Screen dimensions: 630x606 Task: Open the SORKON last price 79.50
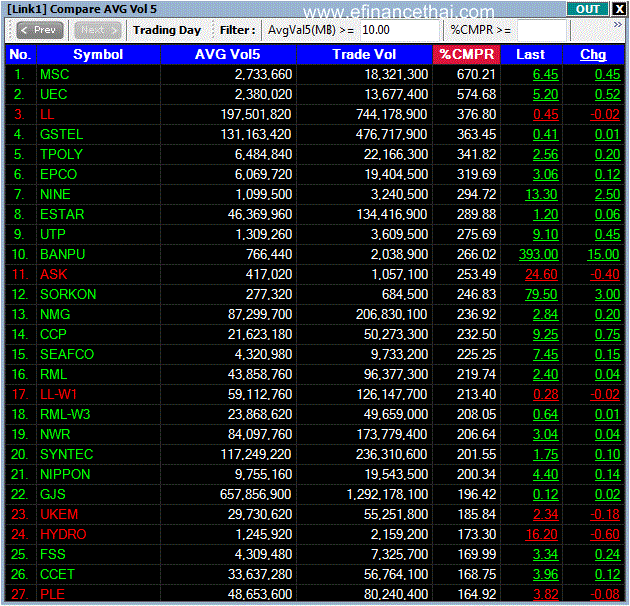pyautogui.click(x=541, y=295)
